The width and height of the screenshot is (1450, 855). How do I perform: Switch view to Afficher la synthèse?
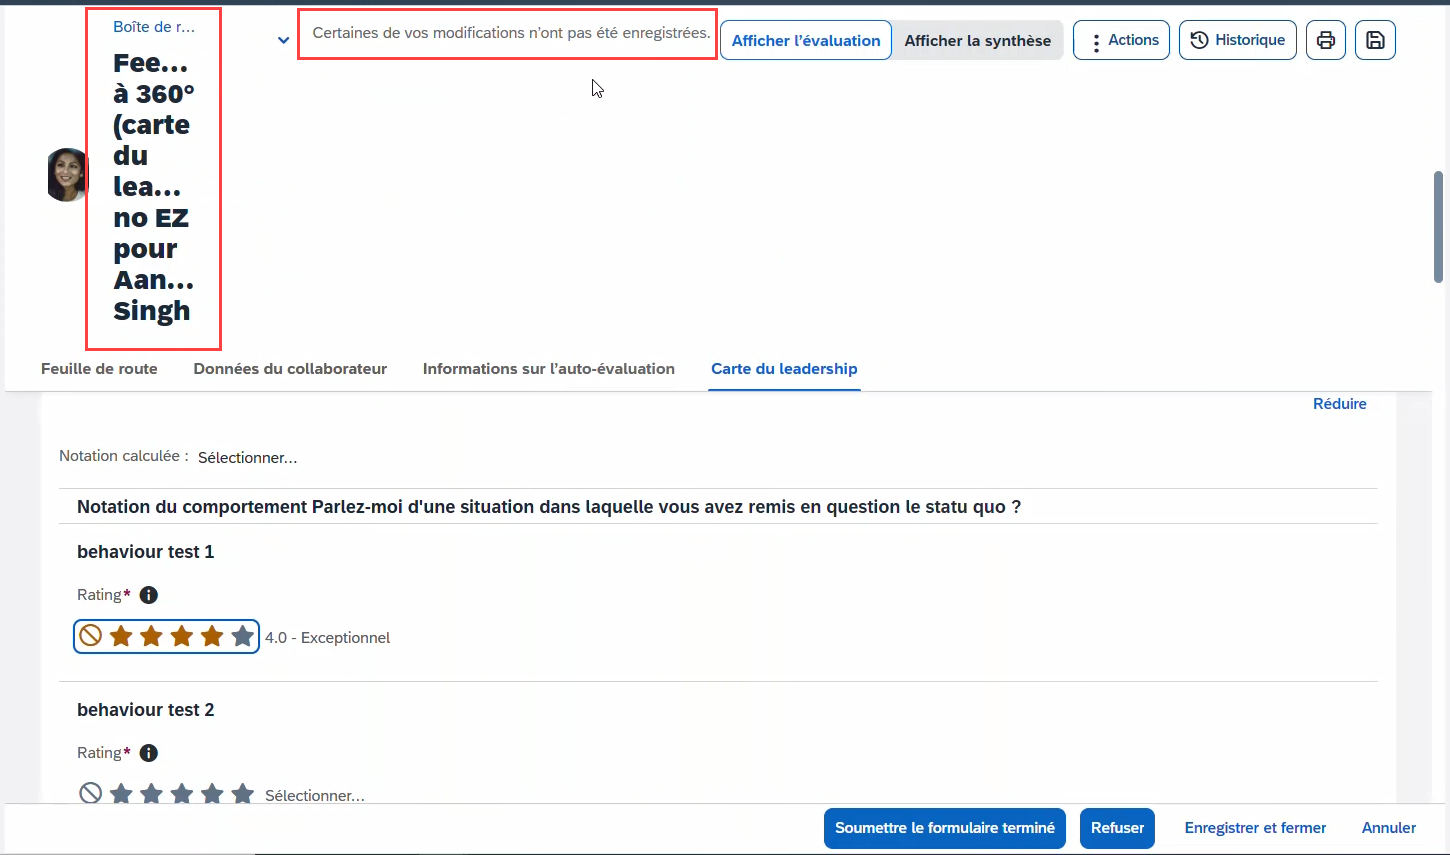[978, 40]
